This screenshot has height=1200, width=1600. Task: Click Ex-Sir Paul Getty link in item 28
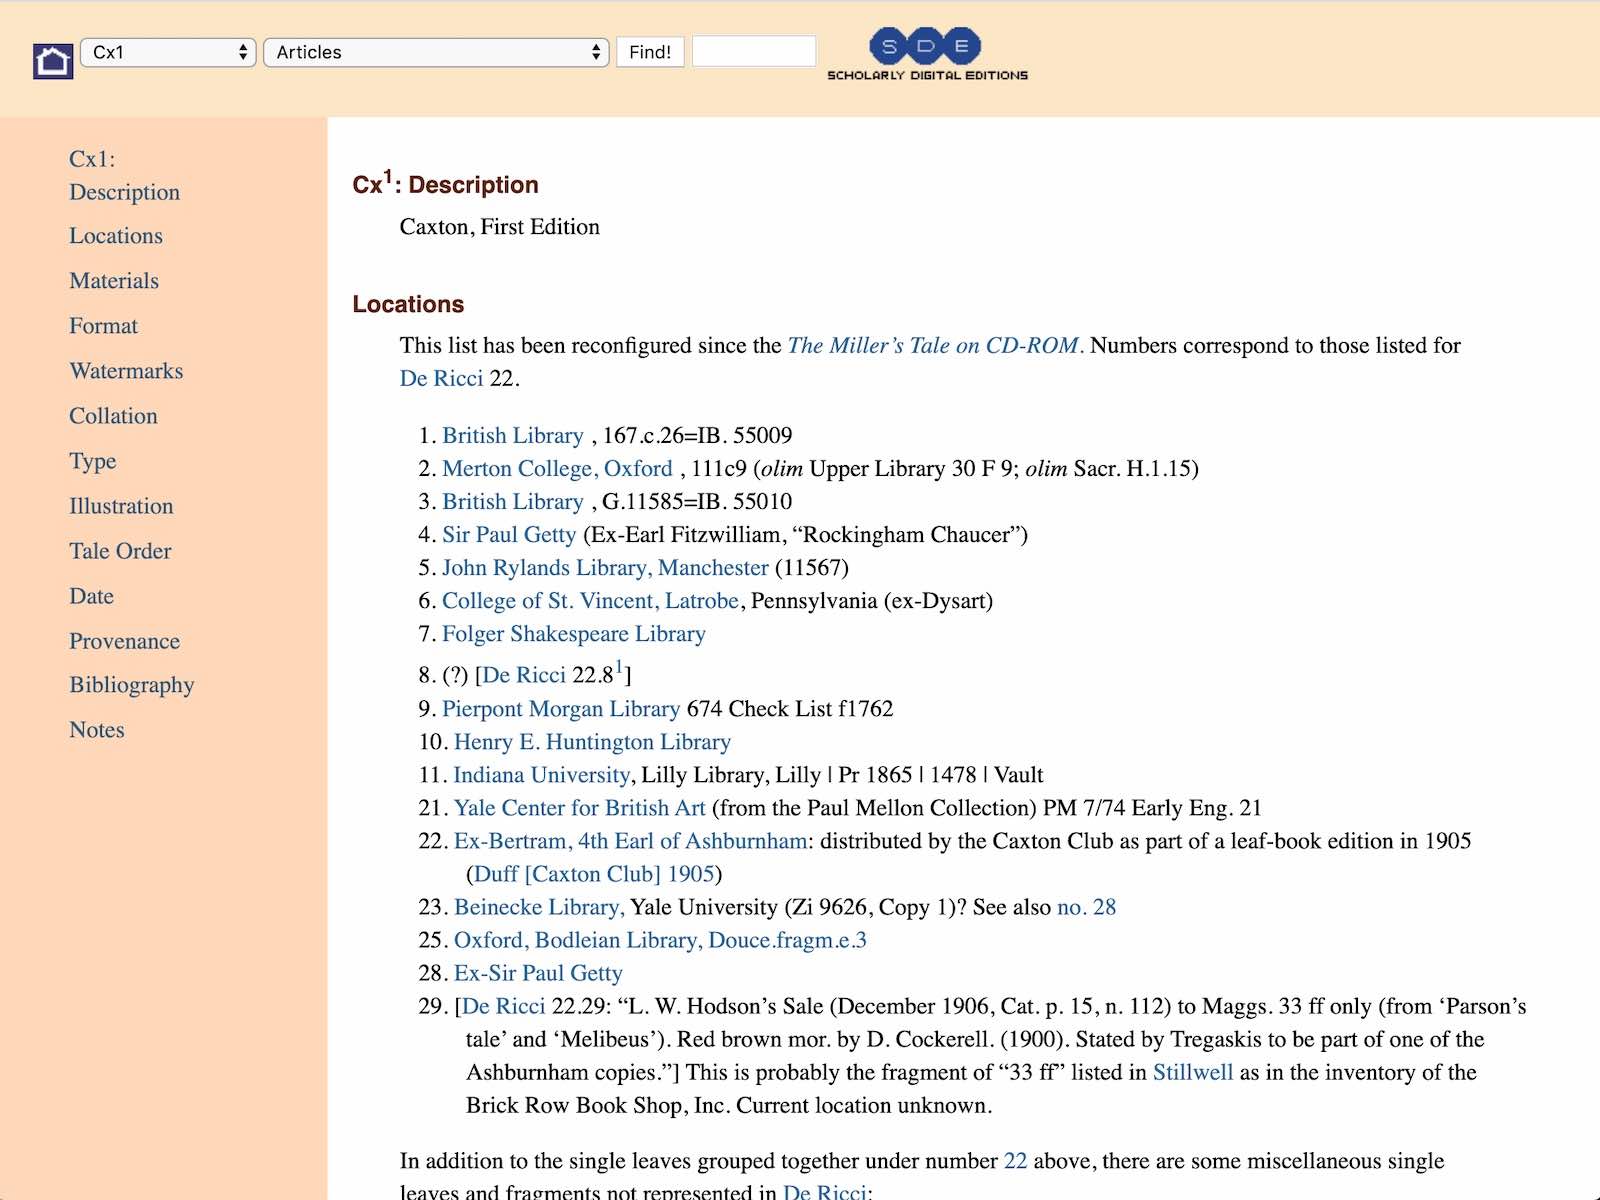538,972
